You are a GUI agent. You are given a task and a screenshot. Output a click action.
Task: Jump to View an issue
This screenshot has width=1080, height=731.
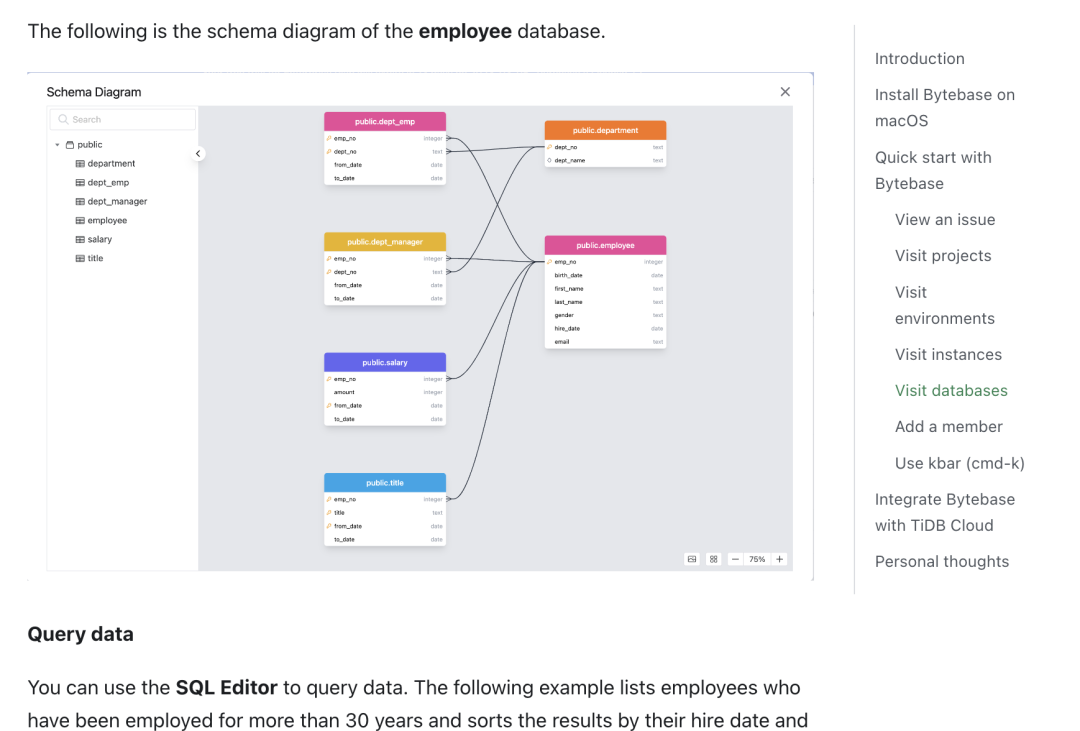945,220
